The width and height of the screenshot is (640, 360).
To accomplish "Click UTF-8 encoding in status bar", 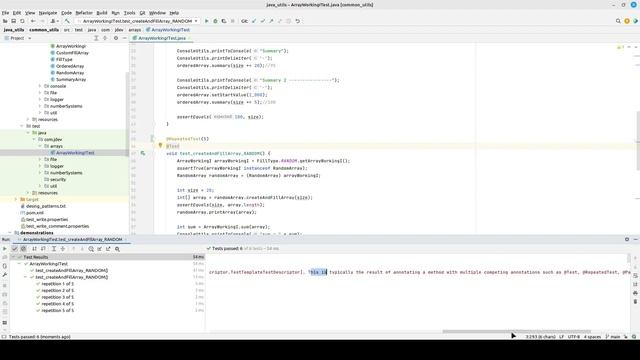I will tap(573, 337).
